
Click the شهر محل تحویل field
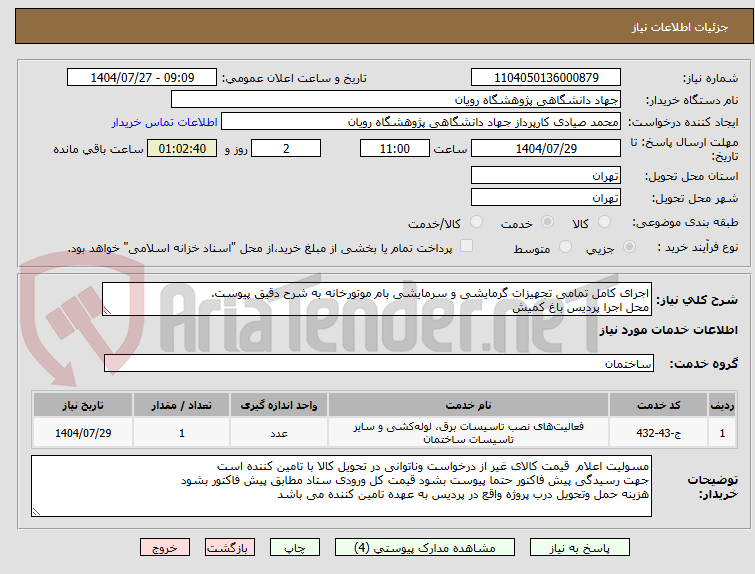[x=546, y=197]
